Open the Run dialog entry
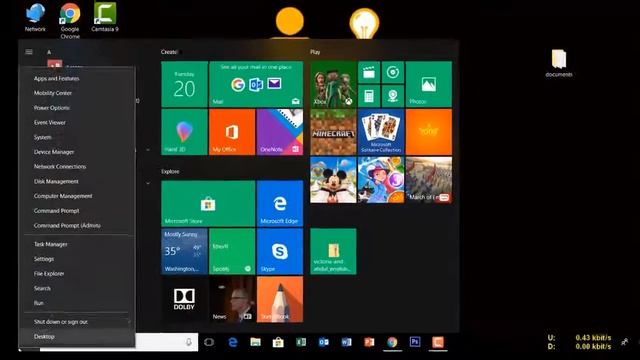 click(x=78, y=303)
